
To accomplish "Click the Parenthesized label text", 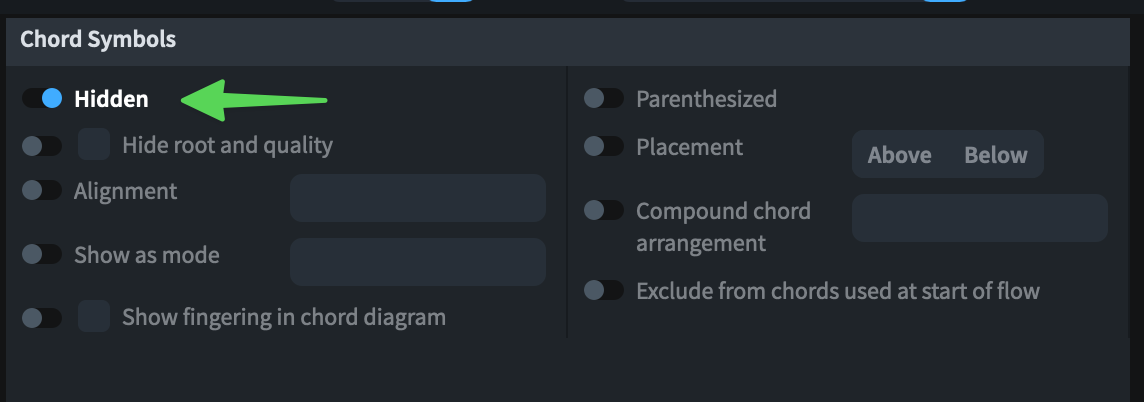I will (x=706, y=99).
